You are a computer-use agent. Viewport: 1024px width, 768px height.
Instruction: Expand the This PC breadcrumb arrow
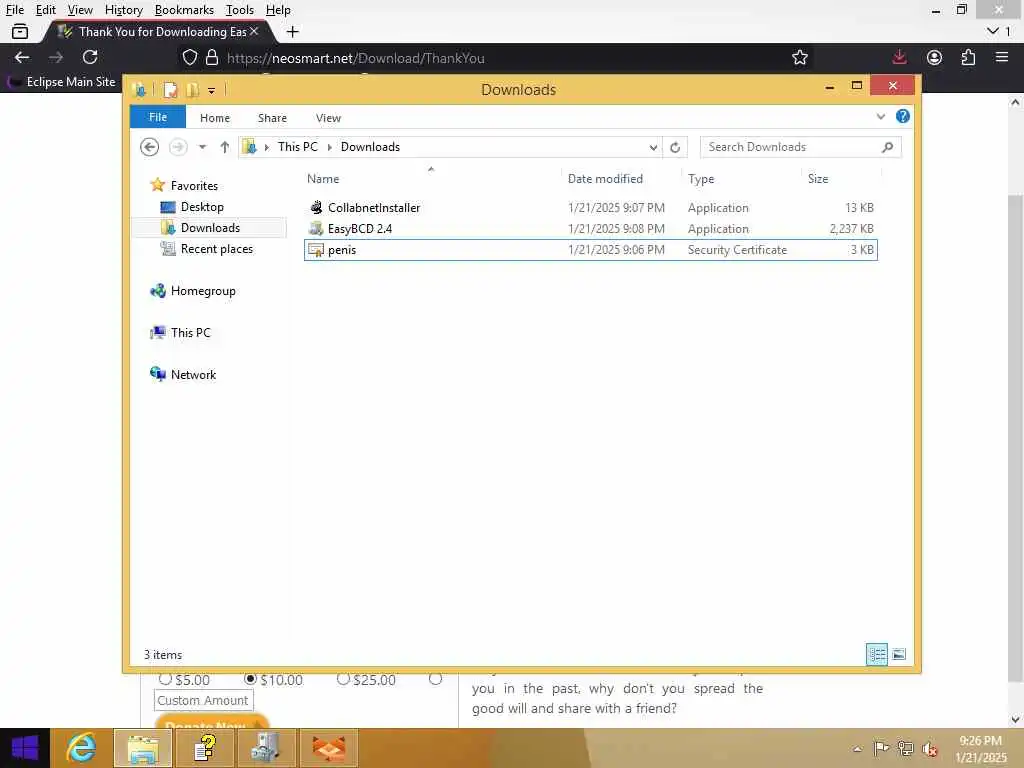click(329, 147)
